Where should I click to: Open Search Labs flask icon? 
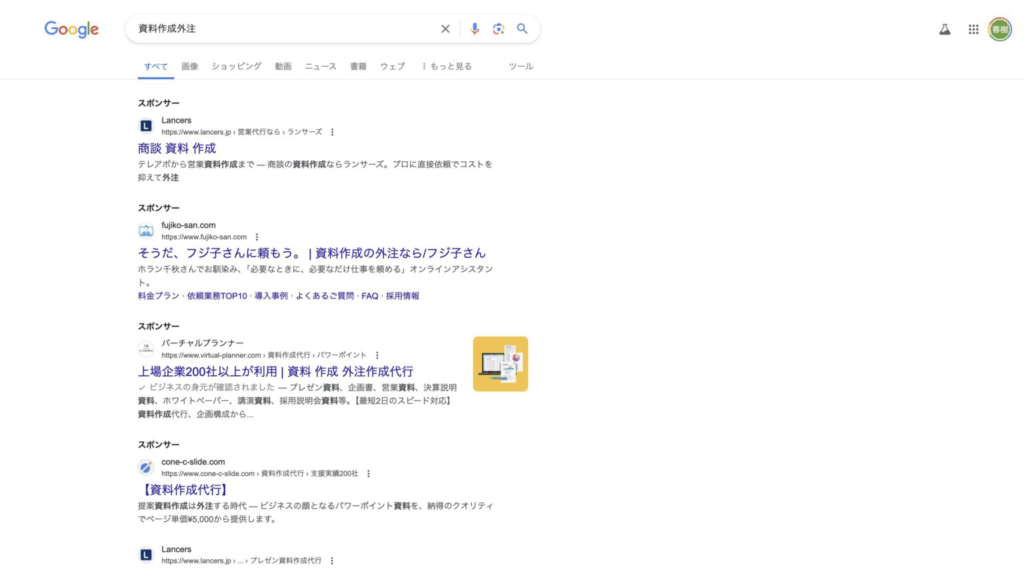[944, 30]
